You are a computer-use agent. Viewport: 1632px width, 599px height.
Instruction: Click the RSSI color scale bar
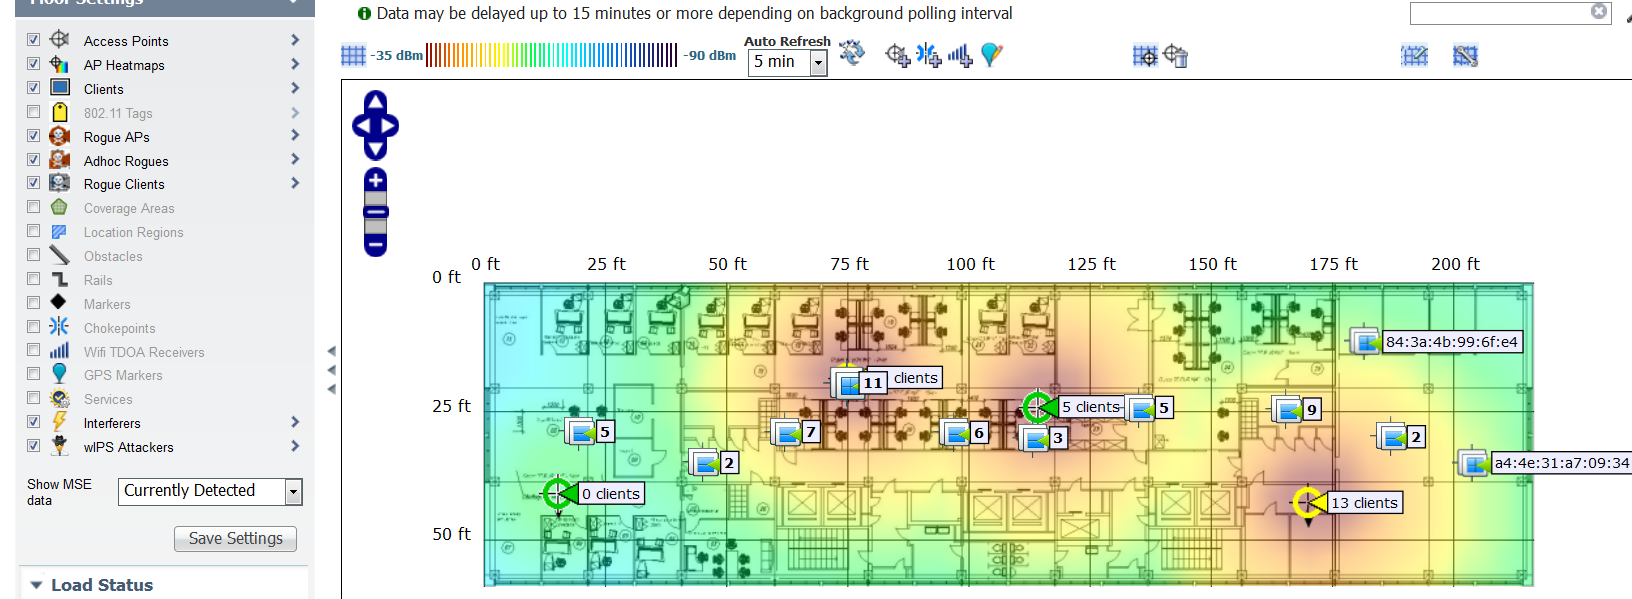(552, 55)
